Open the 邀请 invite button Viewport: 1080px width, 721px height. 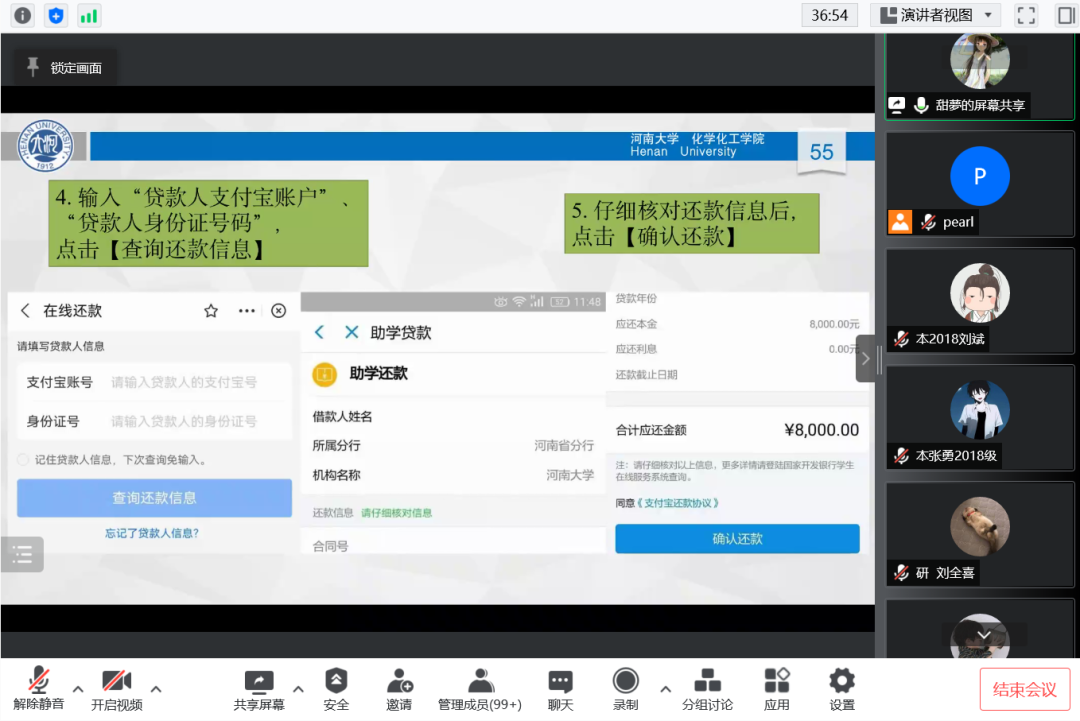pos(399,689)
